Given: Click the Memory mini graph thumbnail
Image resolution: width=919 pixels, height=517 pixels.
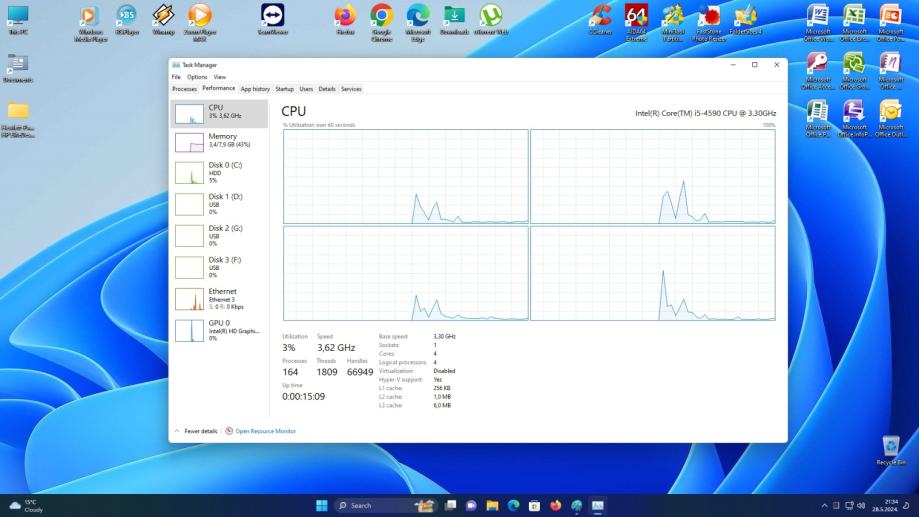Looking at the screenshot, I should pyautogui.click(x=189, y=142).
